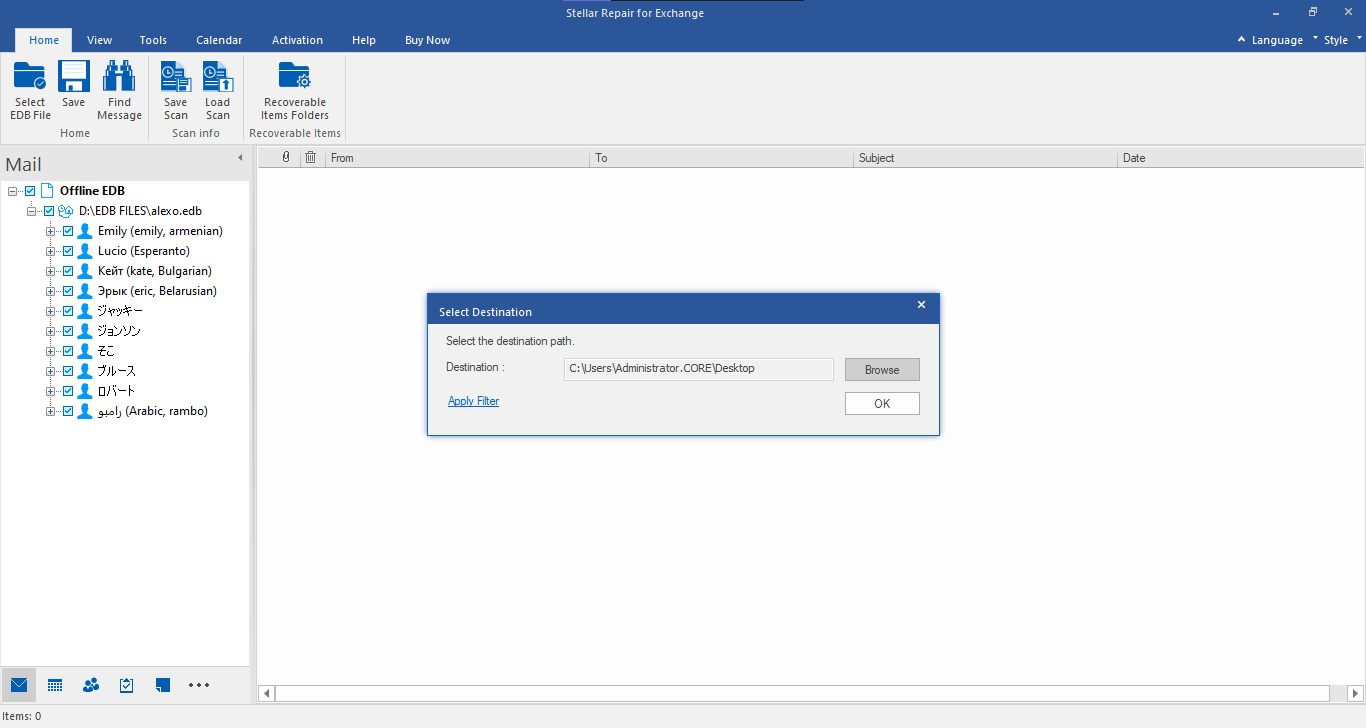Open the Calendar ribbon tab

coord(219,40)
